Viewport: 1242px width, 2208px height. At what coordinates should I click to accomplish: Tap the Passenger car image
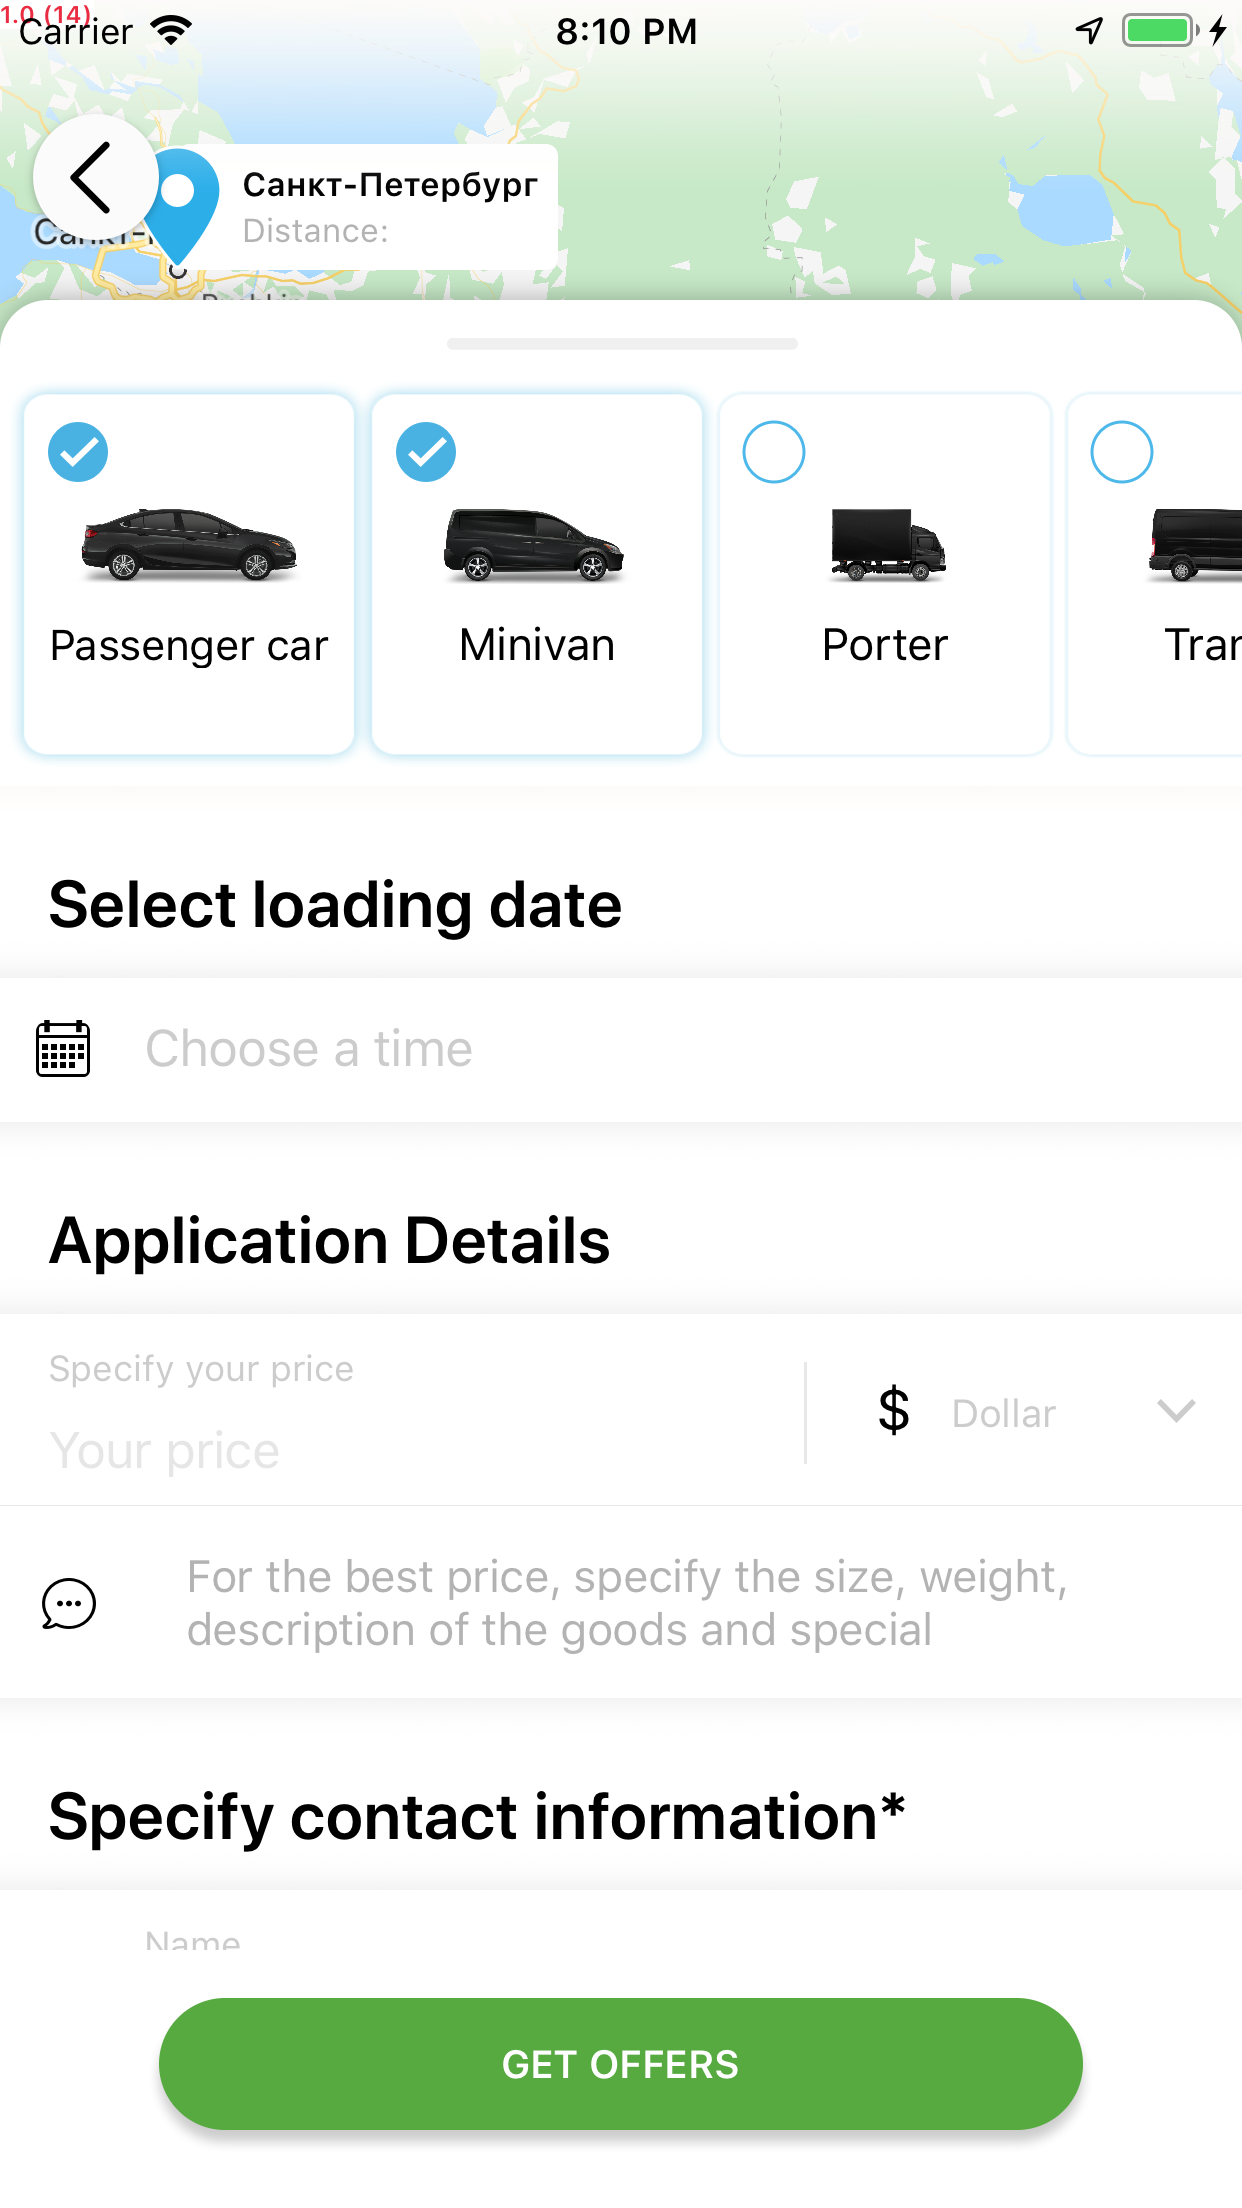coord(189,543)
